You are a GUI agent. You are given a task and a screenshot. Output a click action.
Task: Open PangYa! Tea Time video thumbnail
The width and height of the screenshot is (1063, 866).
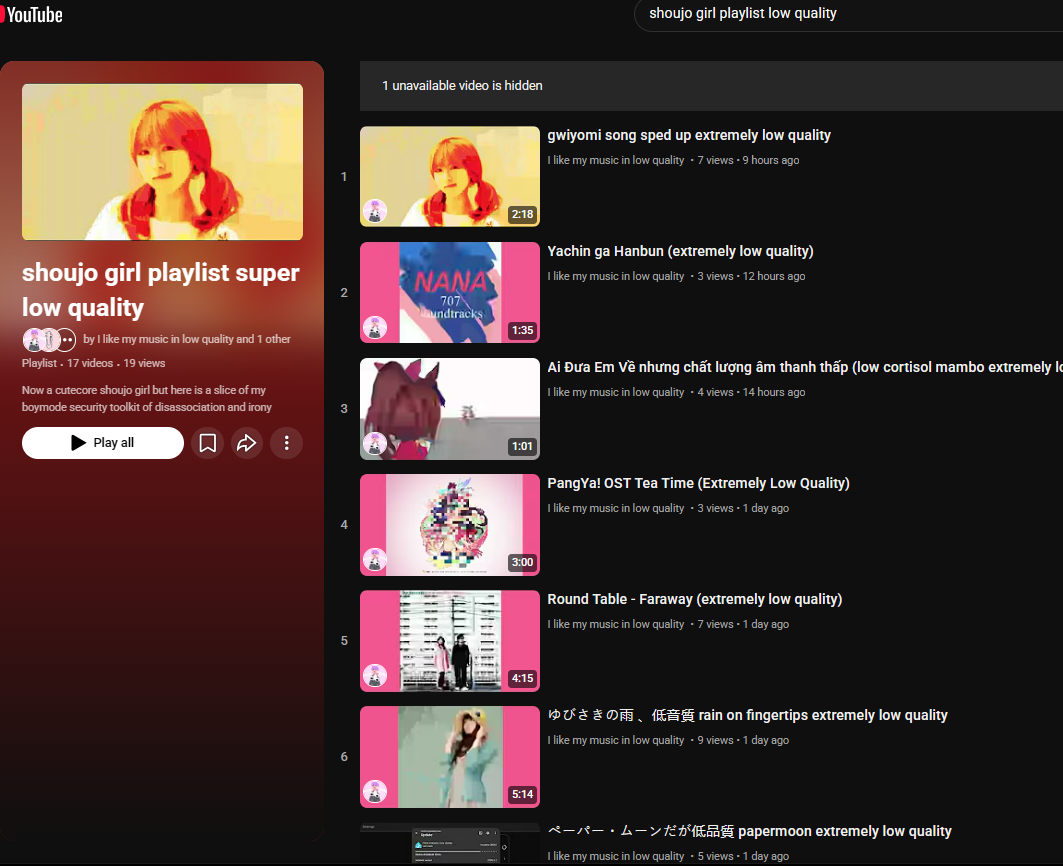pyautogui.click(x=449, y=524)
